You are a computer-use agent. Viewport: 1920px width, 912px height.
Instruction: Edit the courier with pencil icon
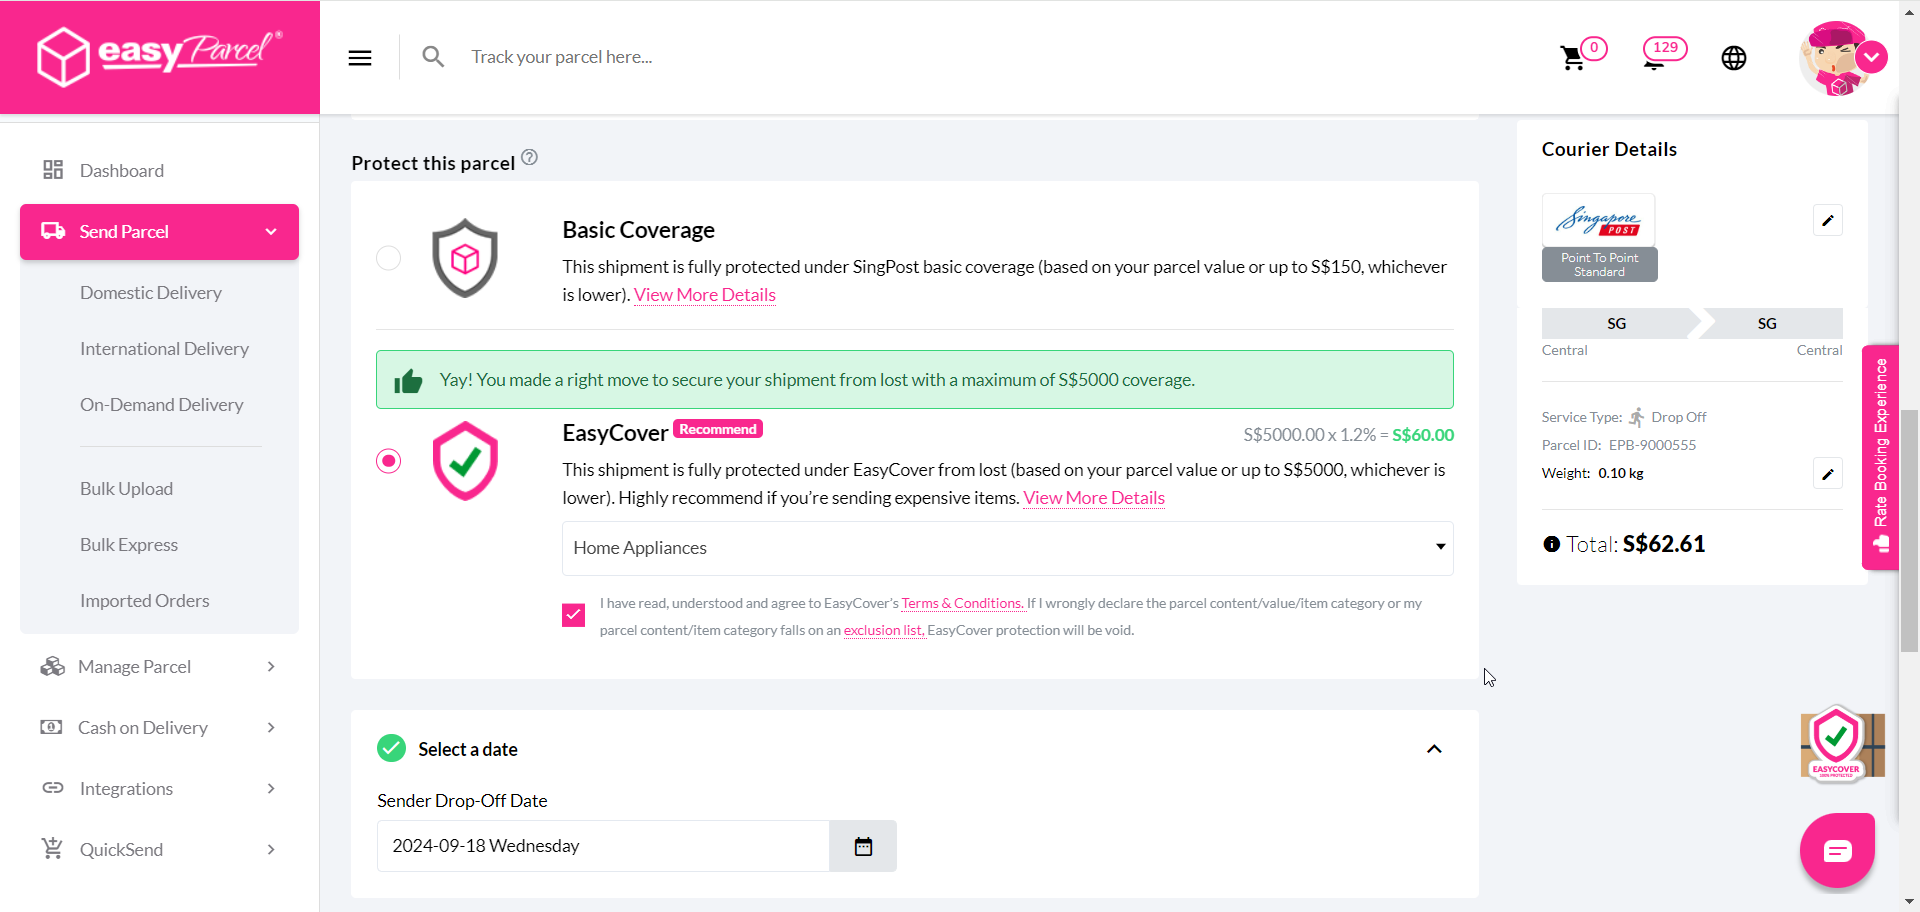pos(1828,220)
